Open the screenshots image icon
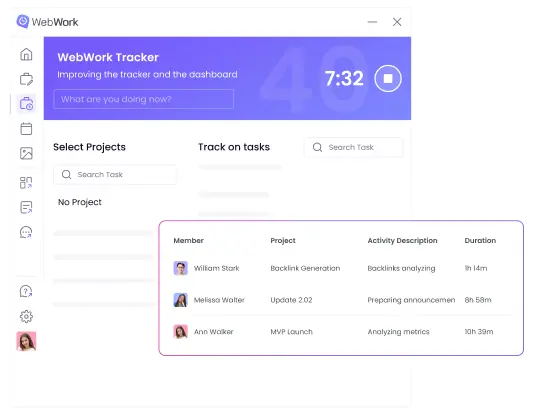 (x=26, y=153)
